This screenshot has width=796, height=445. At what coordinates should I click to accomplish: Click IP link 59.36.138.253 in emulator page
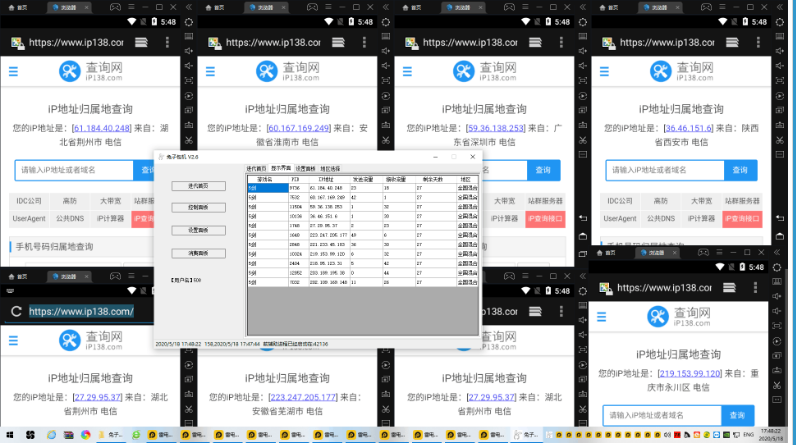click(496, 128)
